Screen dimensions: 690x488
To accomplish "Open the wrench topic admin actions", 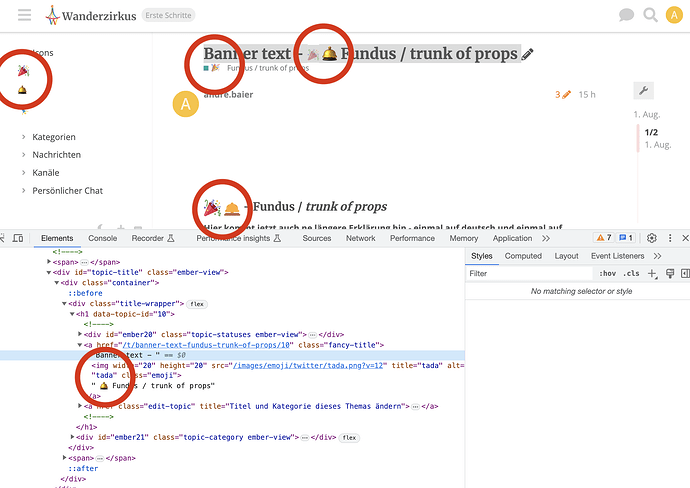I will pos(643,91).
